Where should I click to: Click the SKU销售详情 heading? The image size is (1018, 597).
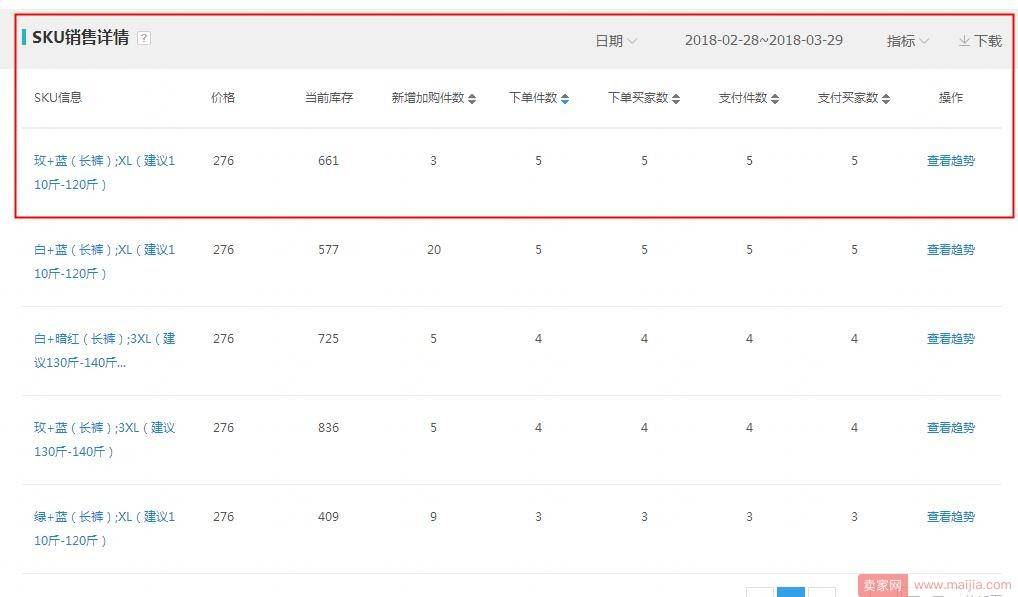click(x=81, y=38)
